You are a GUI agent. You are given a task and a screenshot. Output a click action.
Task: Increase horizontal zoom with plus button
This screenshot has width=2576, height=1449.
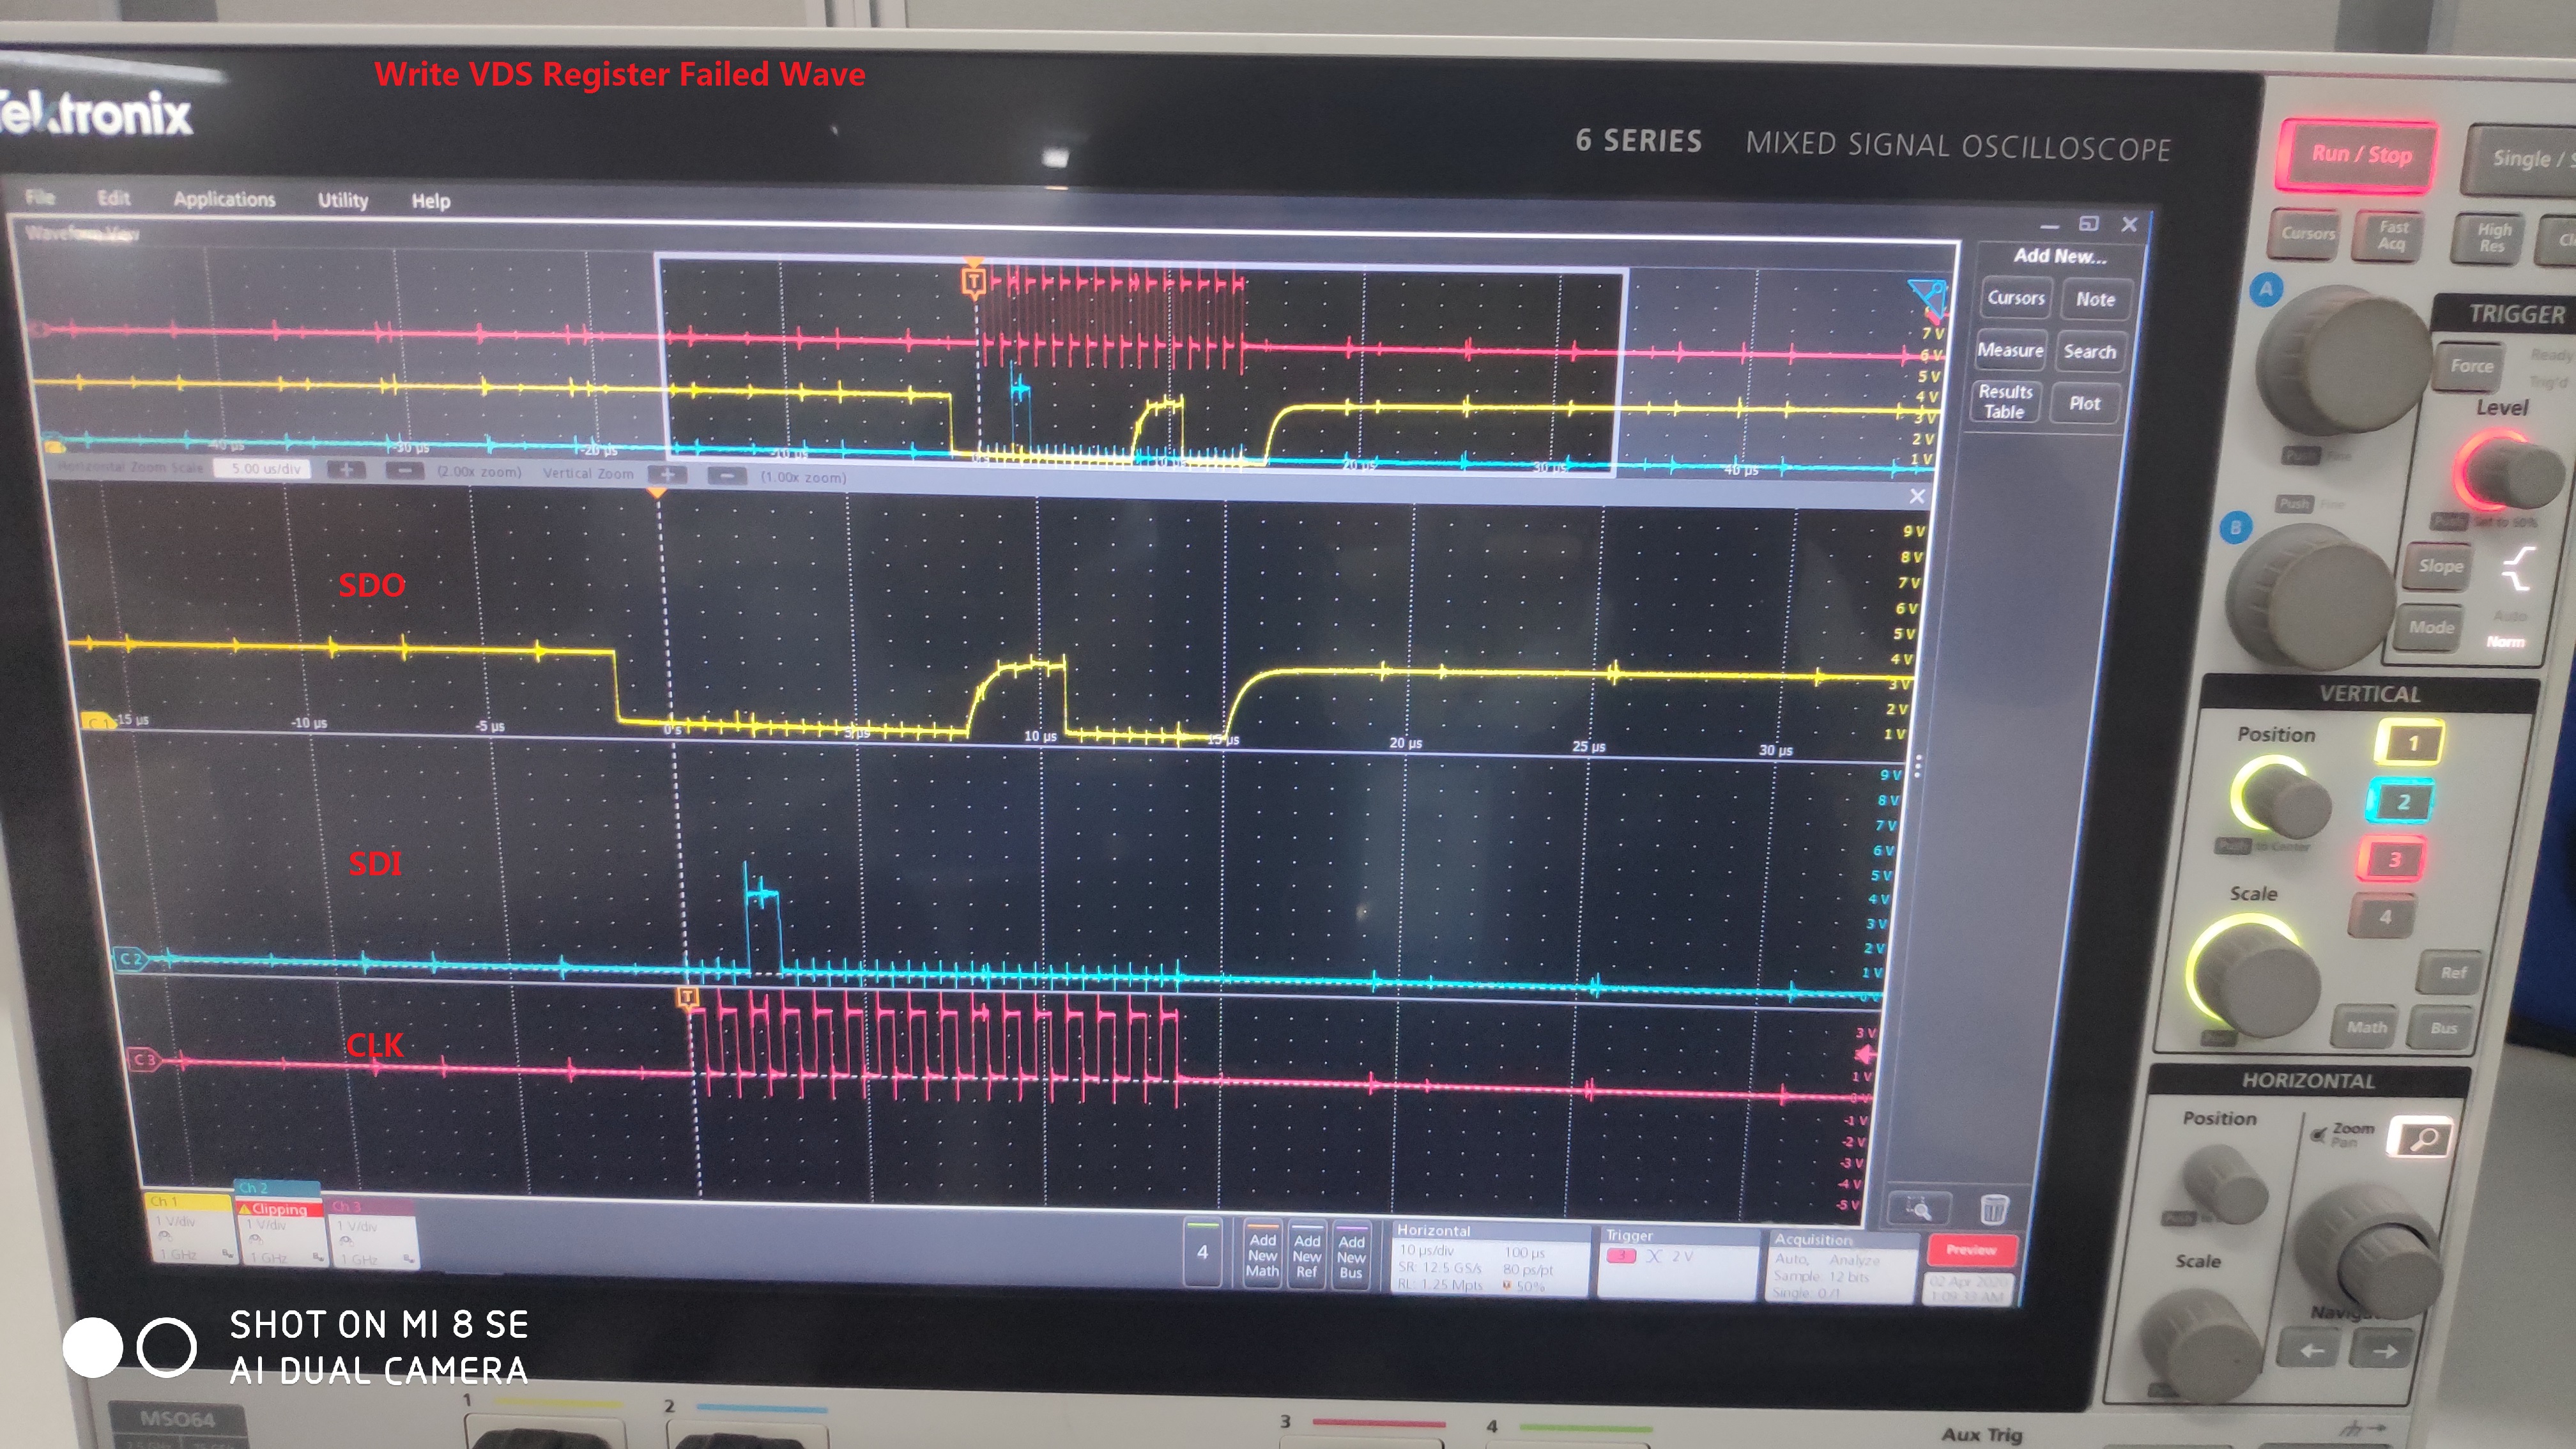[x=346, y=469]
